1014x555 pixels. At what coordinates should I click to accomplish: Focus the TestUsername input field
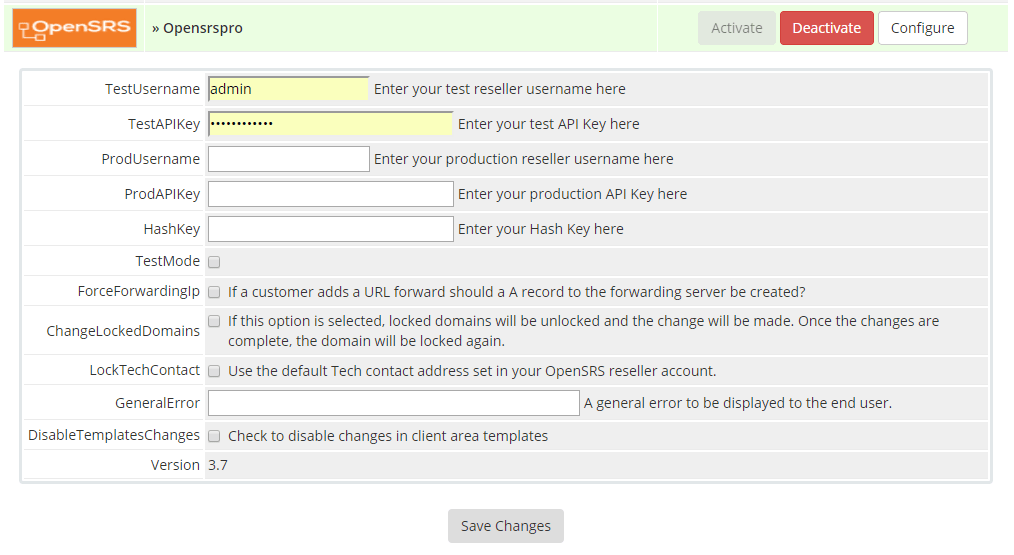coord(288,89)
